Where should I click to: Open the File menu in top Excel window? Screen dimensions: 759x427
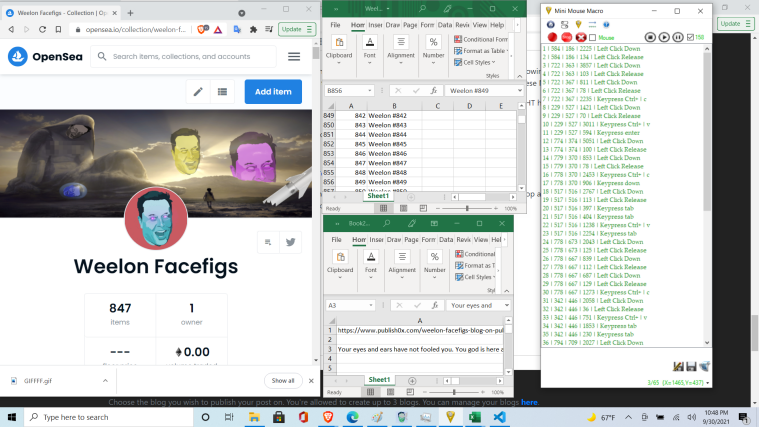(335, 25)
